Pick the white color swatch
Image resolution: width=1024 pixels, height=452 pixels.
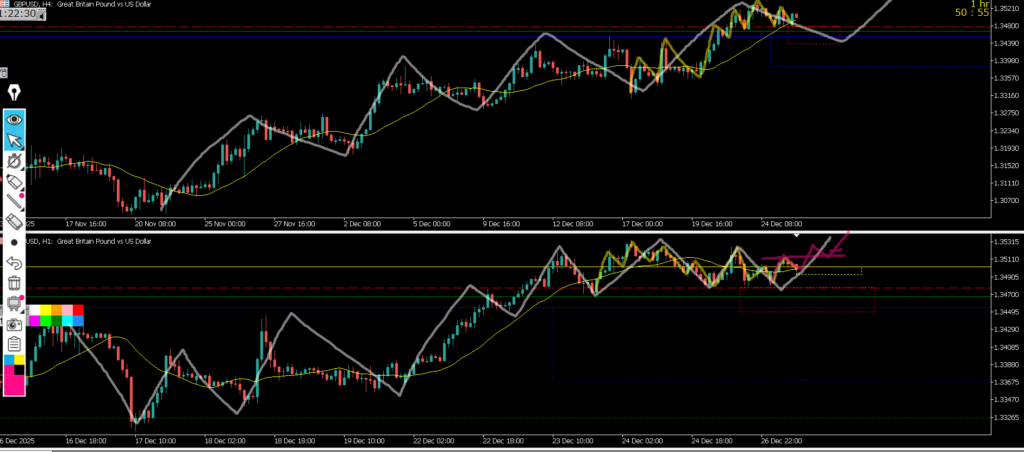coord(35,310)
